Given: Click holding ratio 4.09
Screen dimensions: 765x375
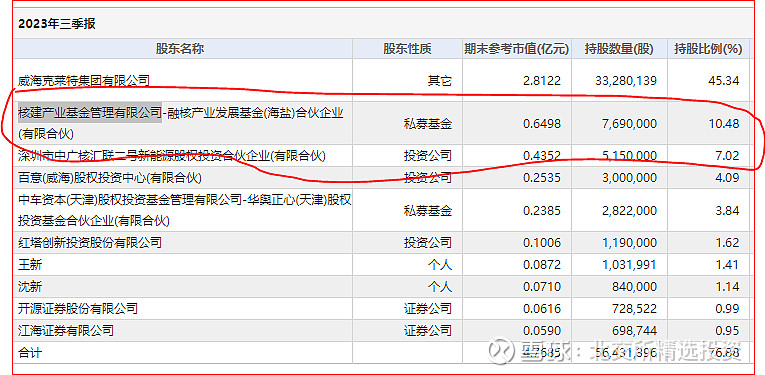Looking at the screenshot, I should point(728,178).
